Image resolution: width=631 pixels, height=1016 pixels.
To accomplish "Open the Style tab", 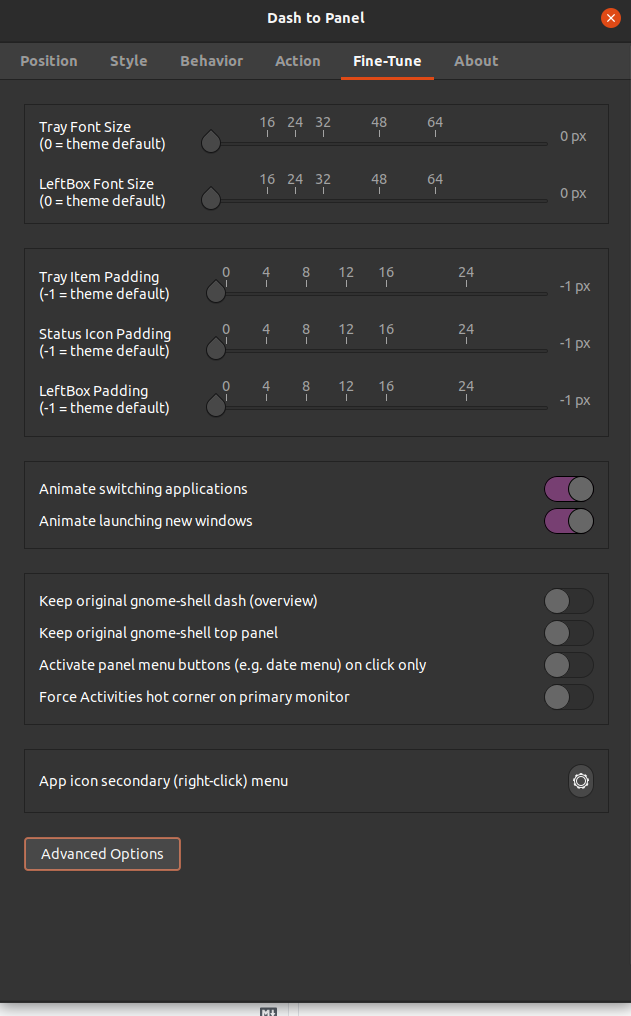I will 128,61.
